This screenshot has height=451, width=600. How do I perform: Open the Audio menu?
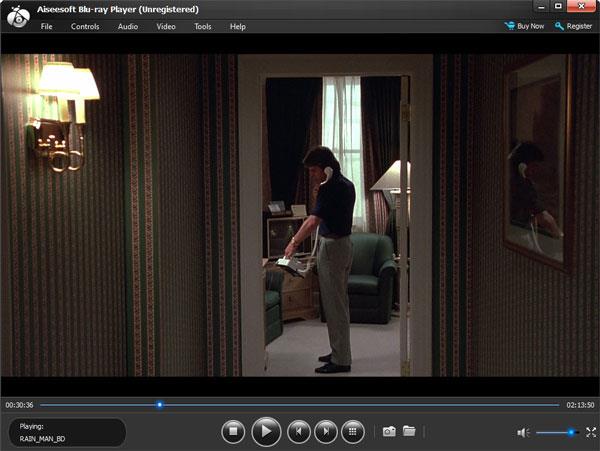pyautogui.click(x=128, y=26)
